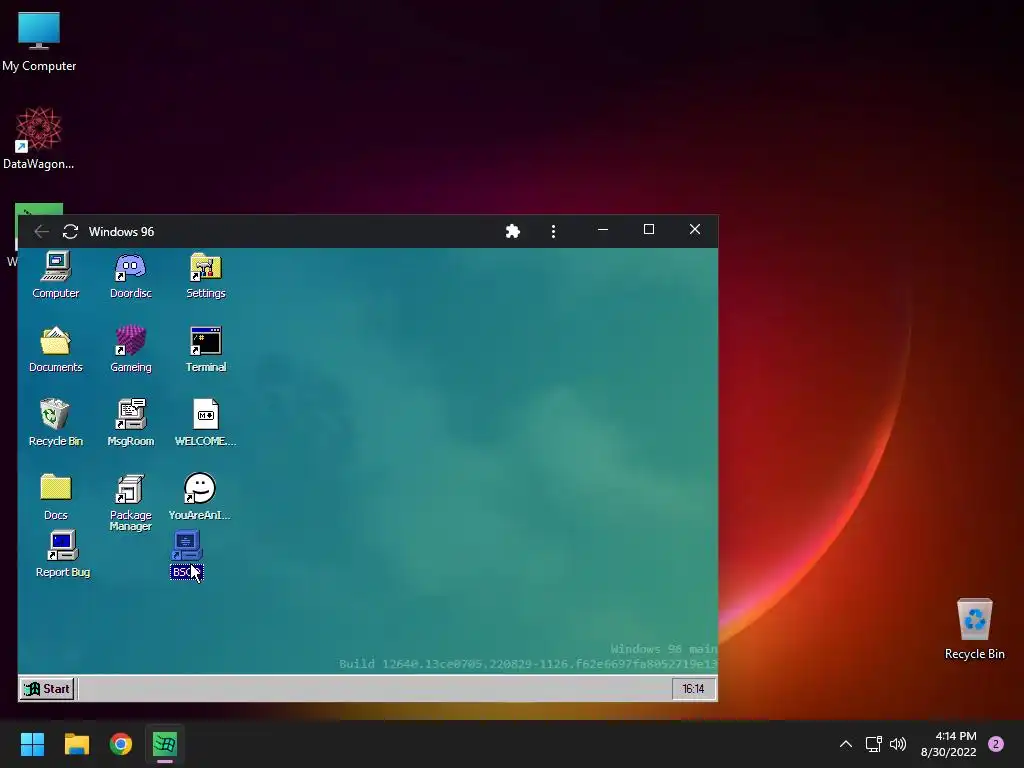
Task: Open the Settings shortcut in Windows 96
Action: coord(206,276)
